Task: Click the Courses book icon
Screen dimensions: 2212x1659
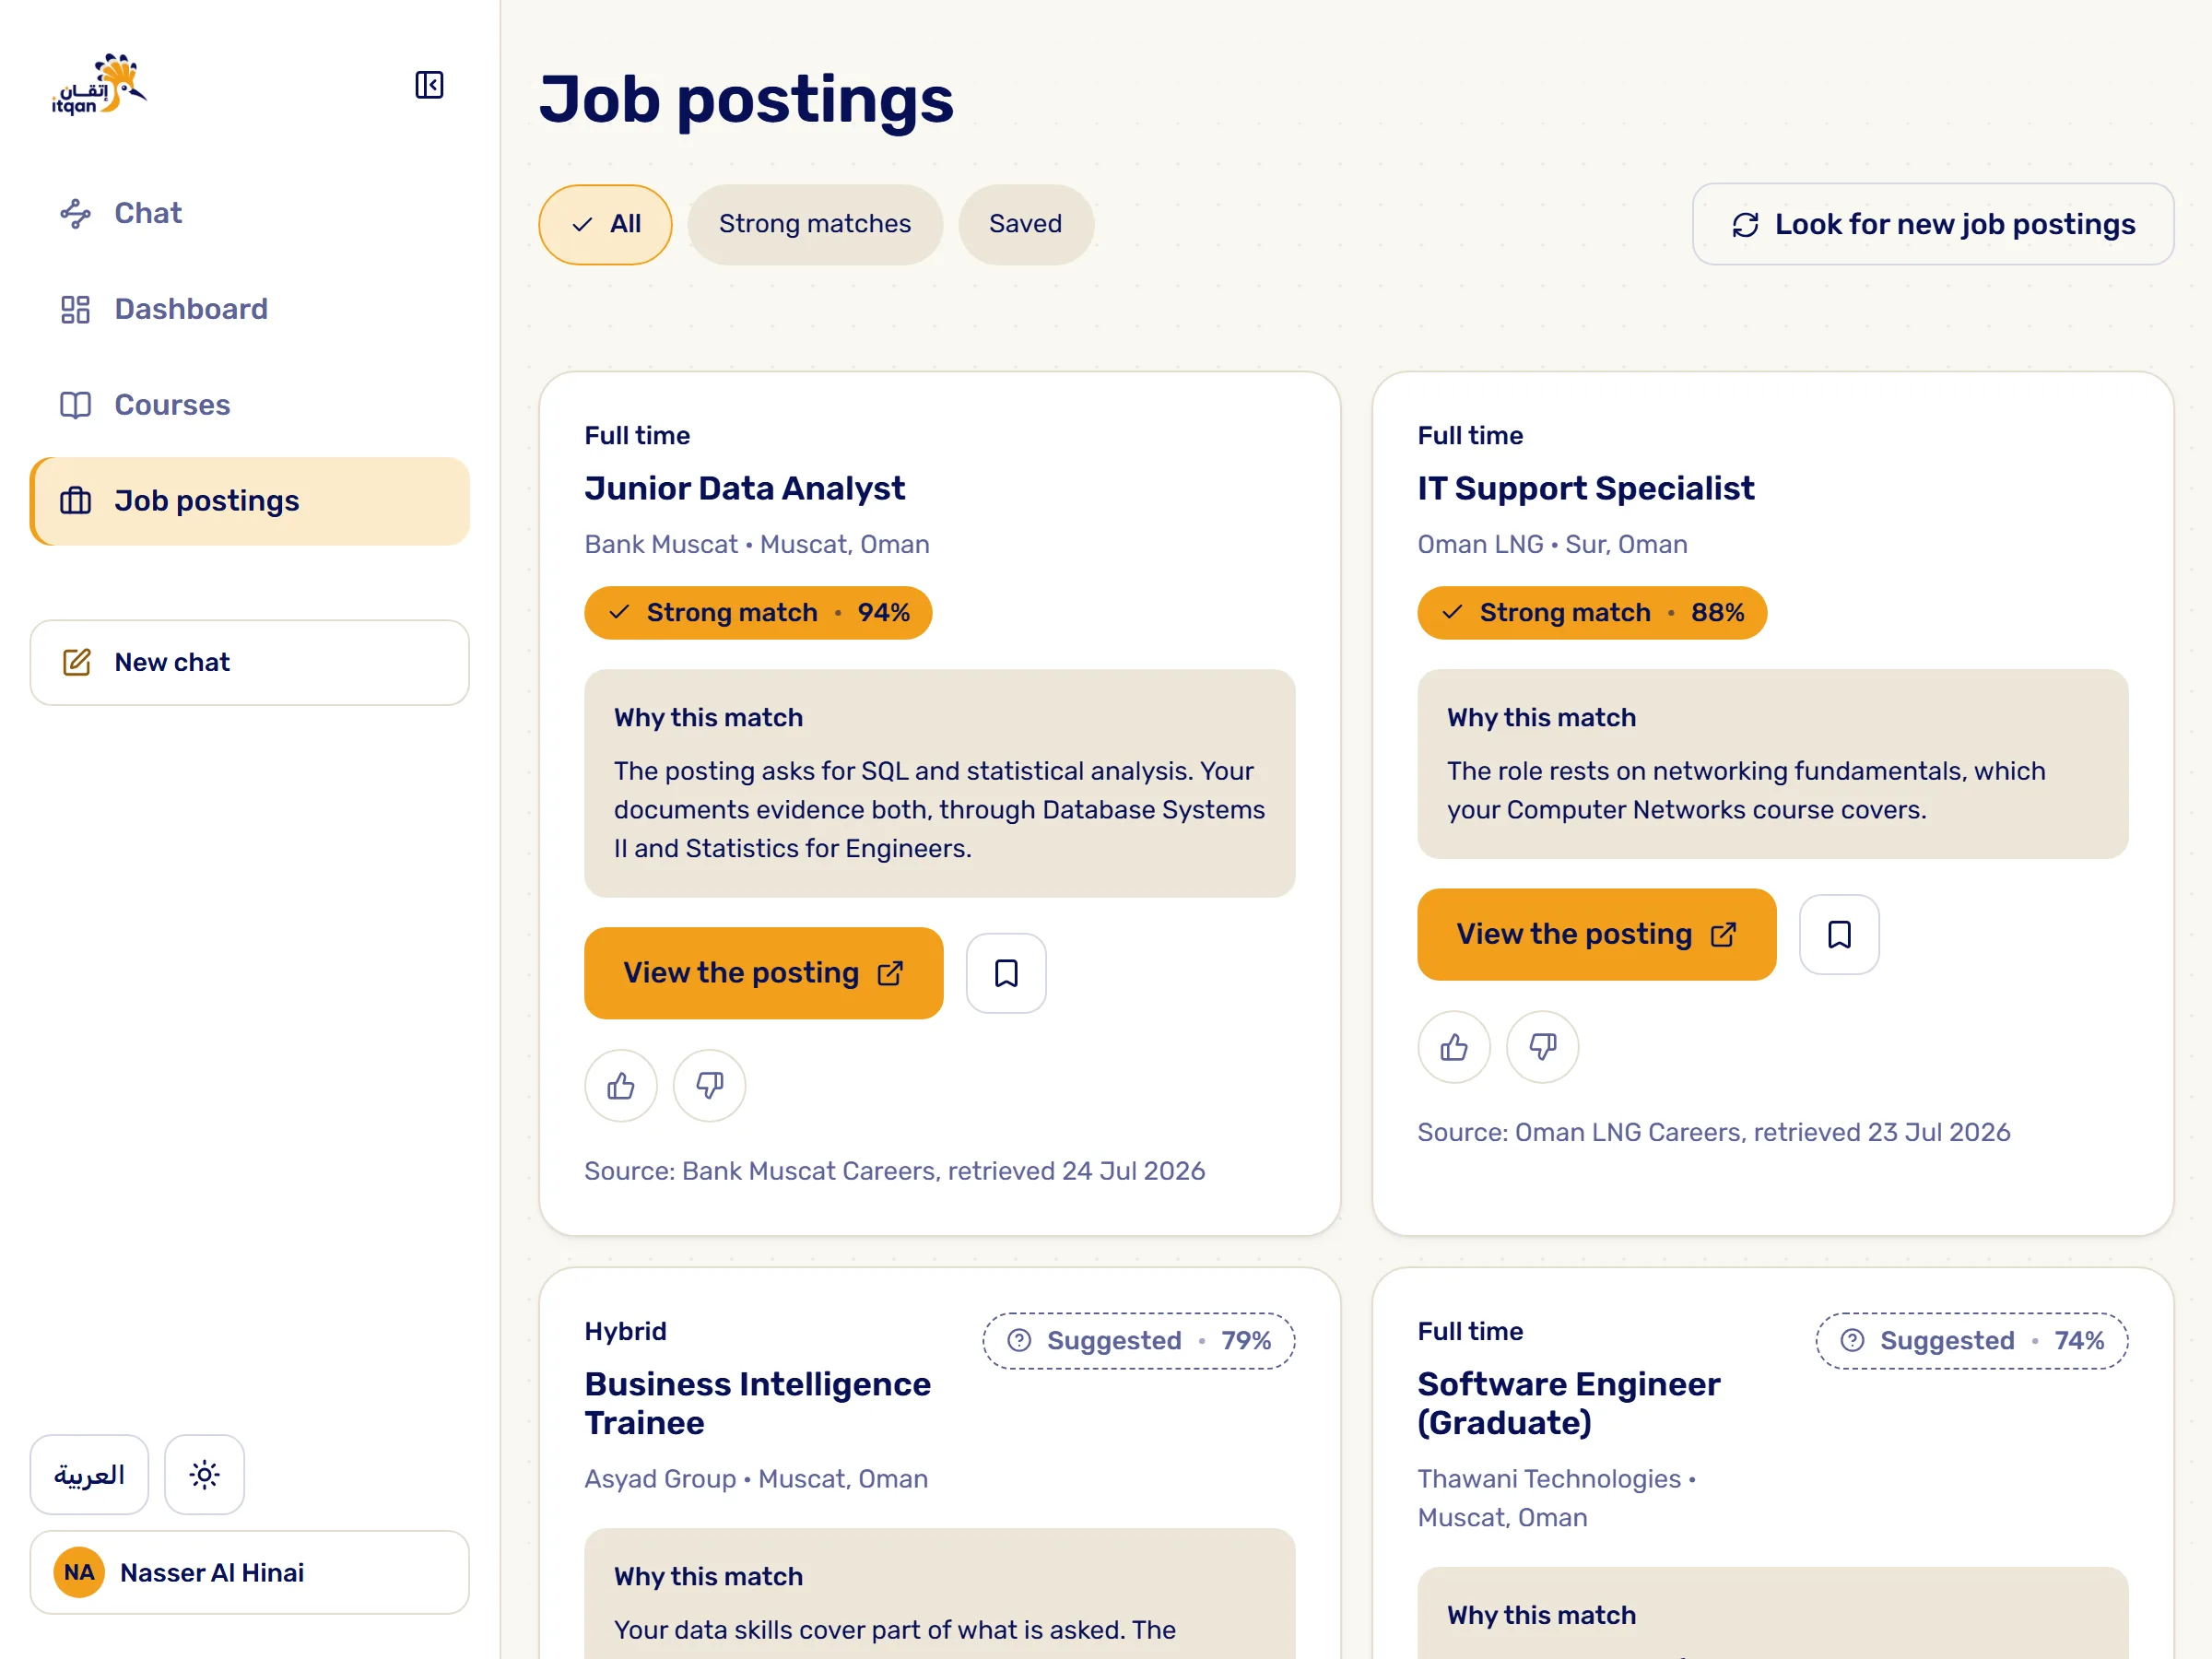Action: [x=75, y=405]
